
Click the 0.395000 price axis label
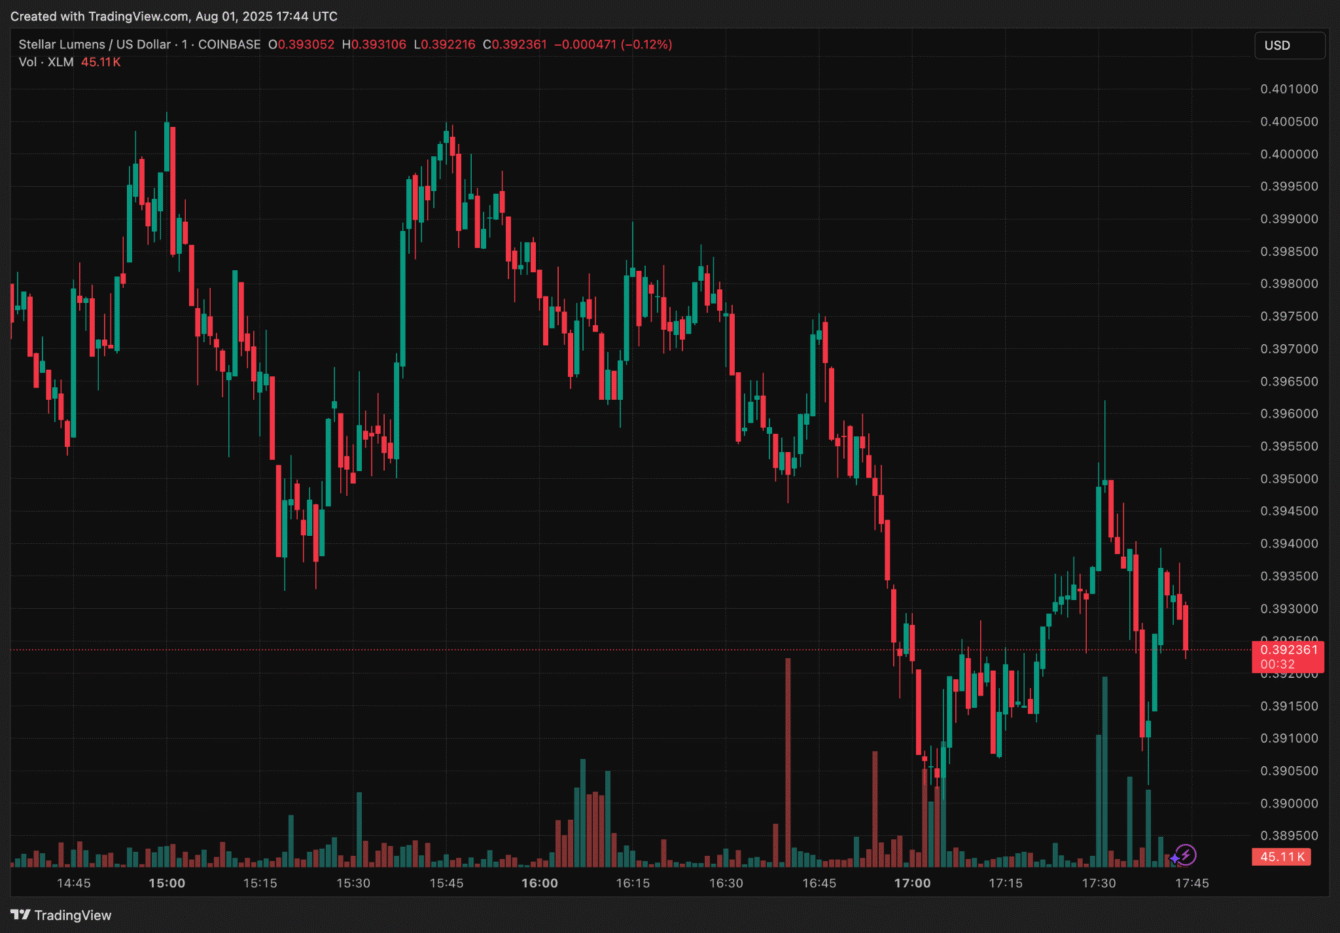tap(1289, 479)
